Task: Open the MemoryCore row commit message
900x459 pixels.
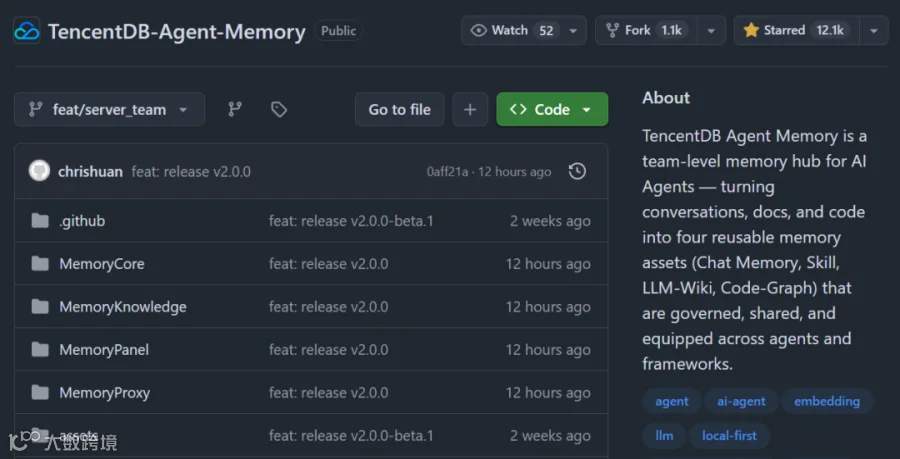Action: tap(328, 264)
